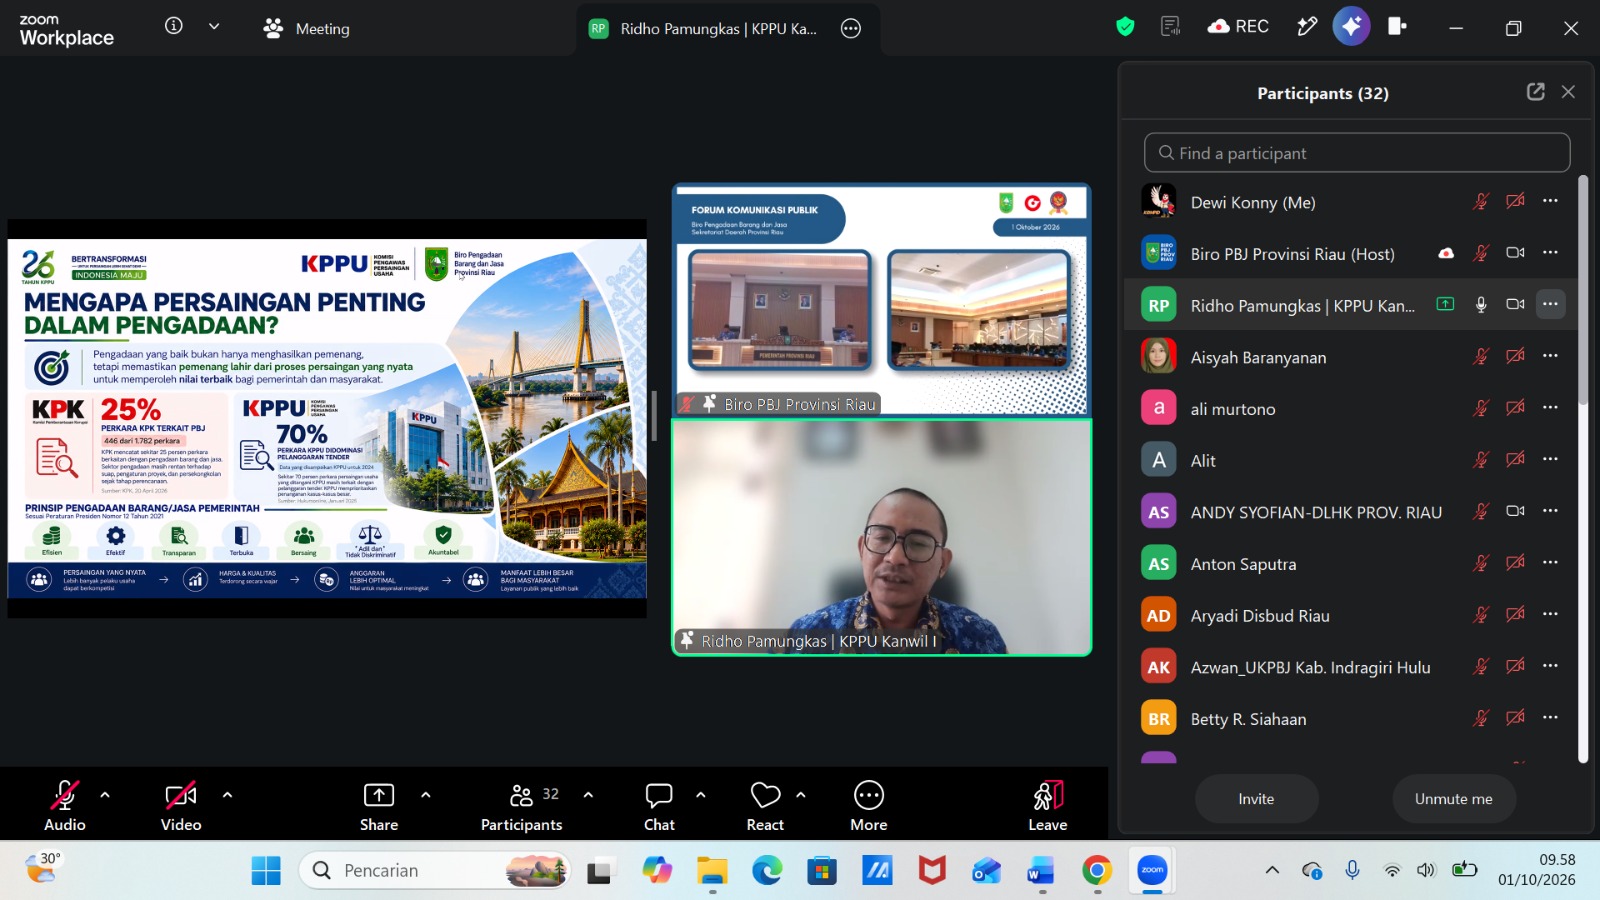Close the Participants panel
The width and height of the screenshot is (1600, 900).
1568,92
